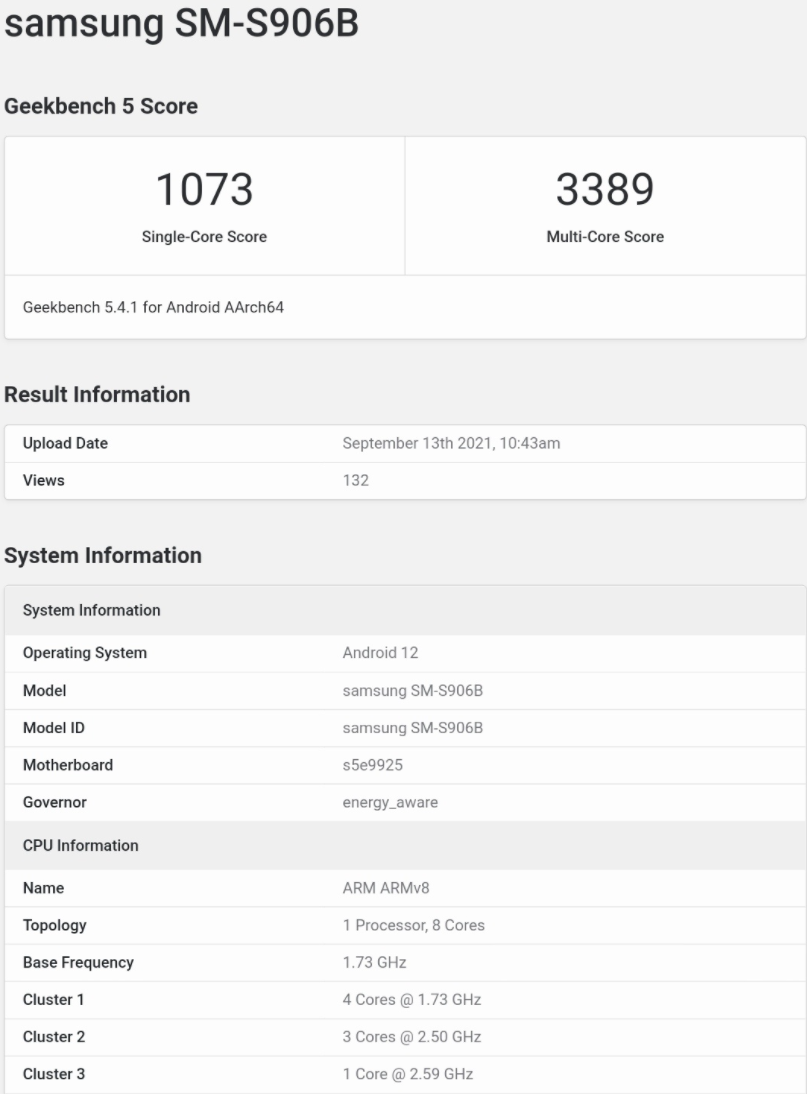This screenshot has width=807, height=1094.
Task: Click the Single-Core Score label
Action: click(204, 237)
